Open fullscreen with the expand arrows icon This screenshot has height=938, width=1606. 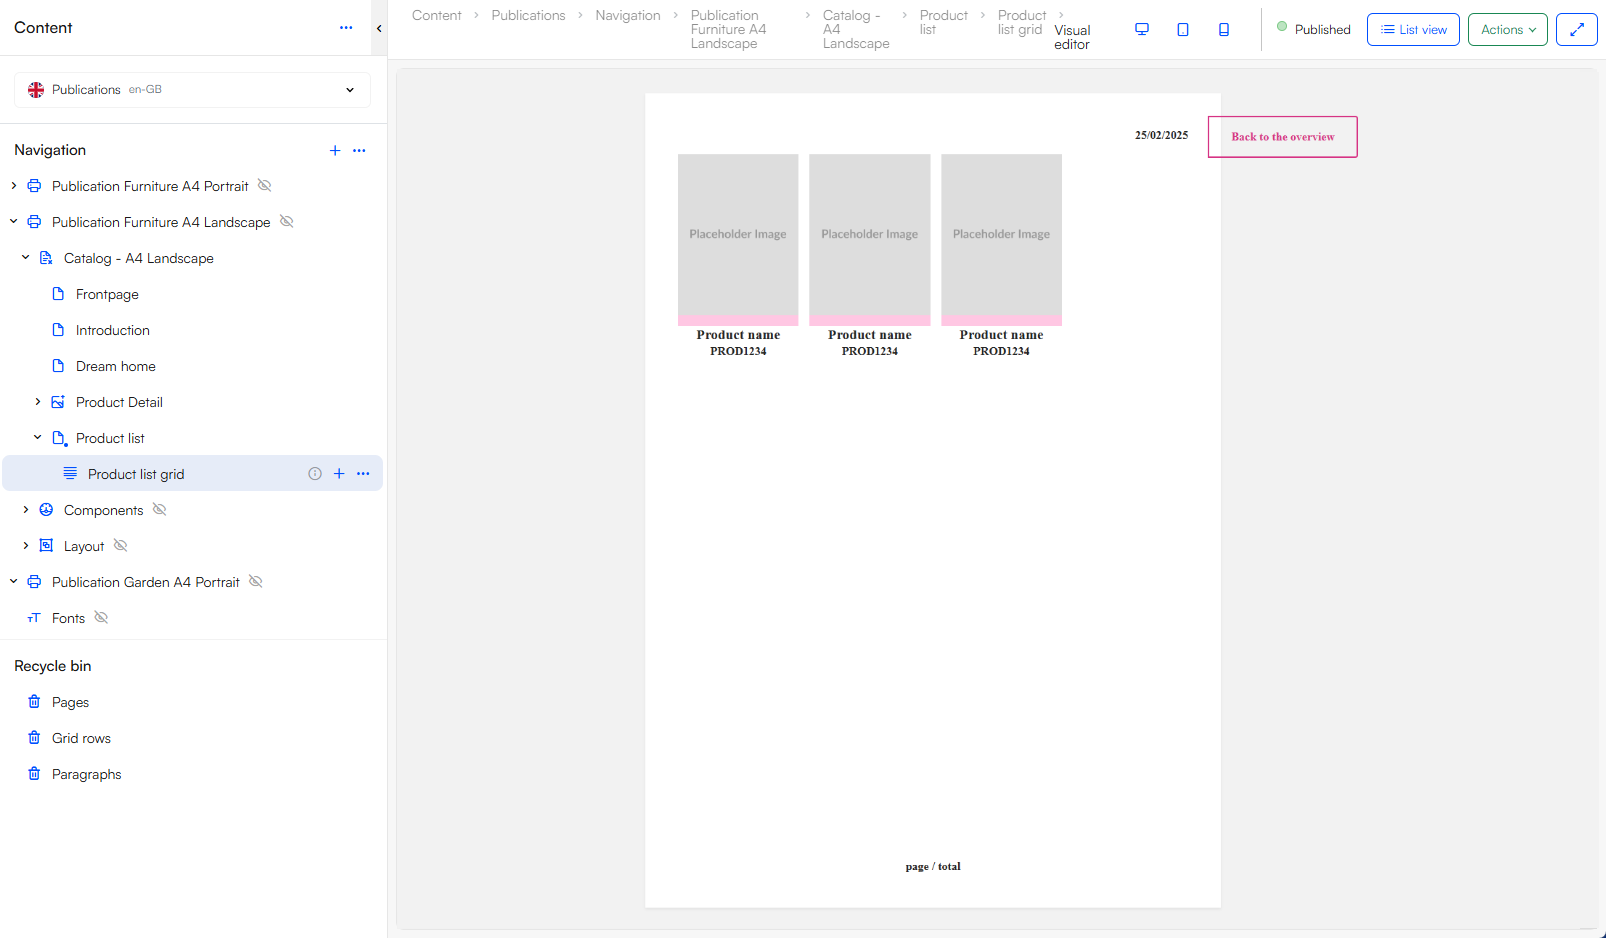point(1576,29)
